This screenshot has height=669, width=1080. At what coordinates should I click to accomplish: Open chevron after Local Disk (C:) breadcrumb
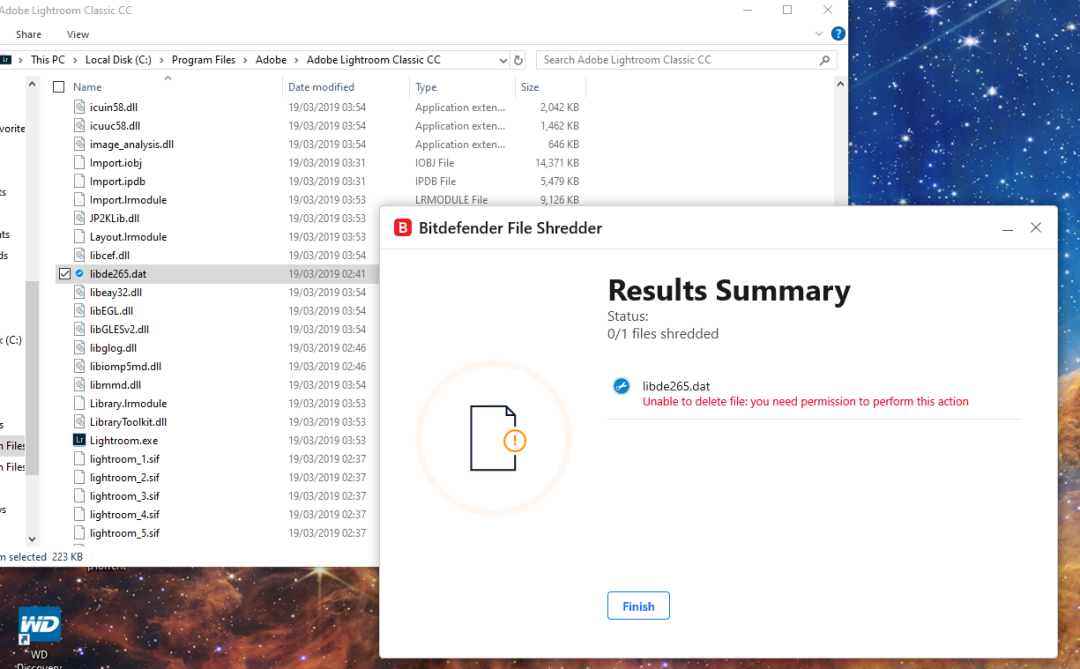click(x=162, y=60)
